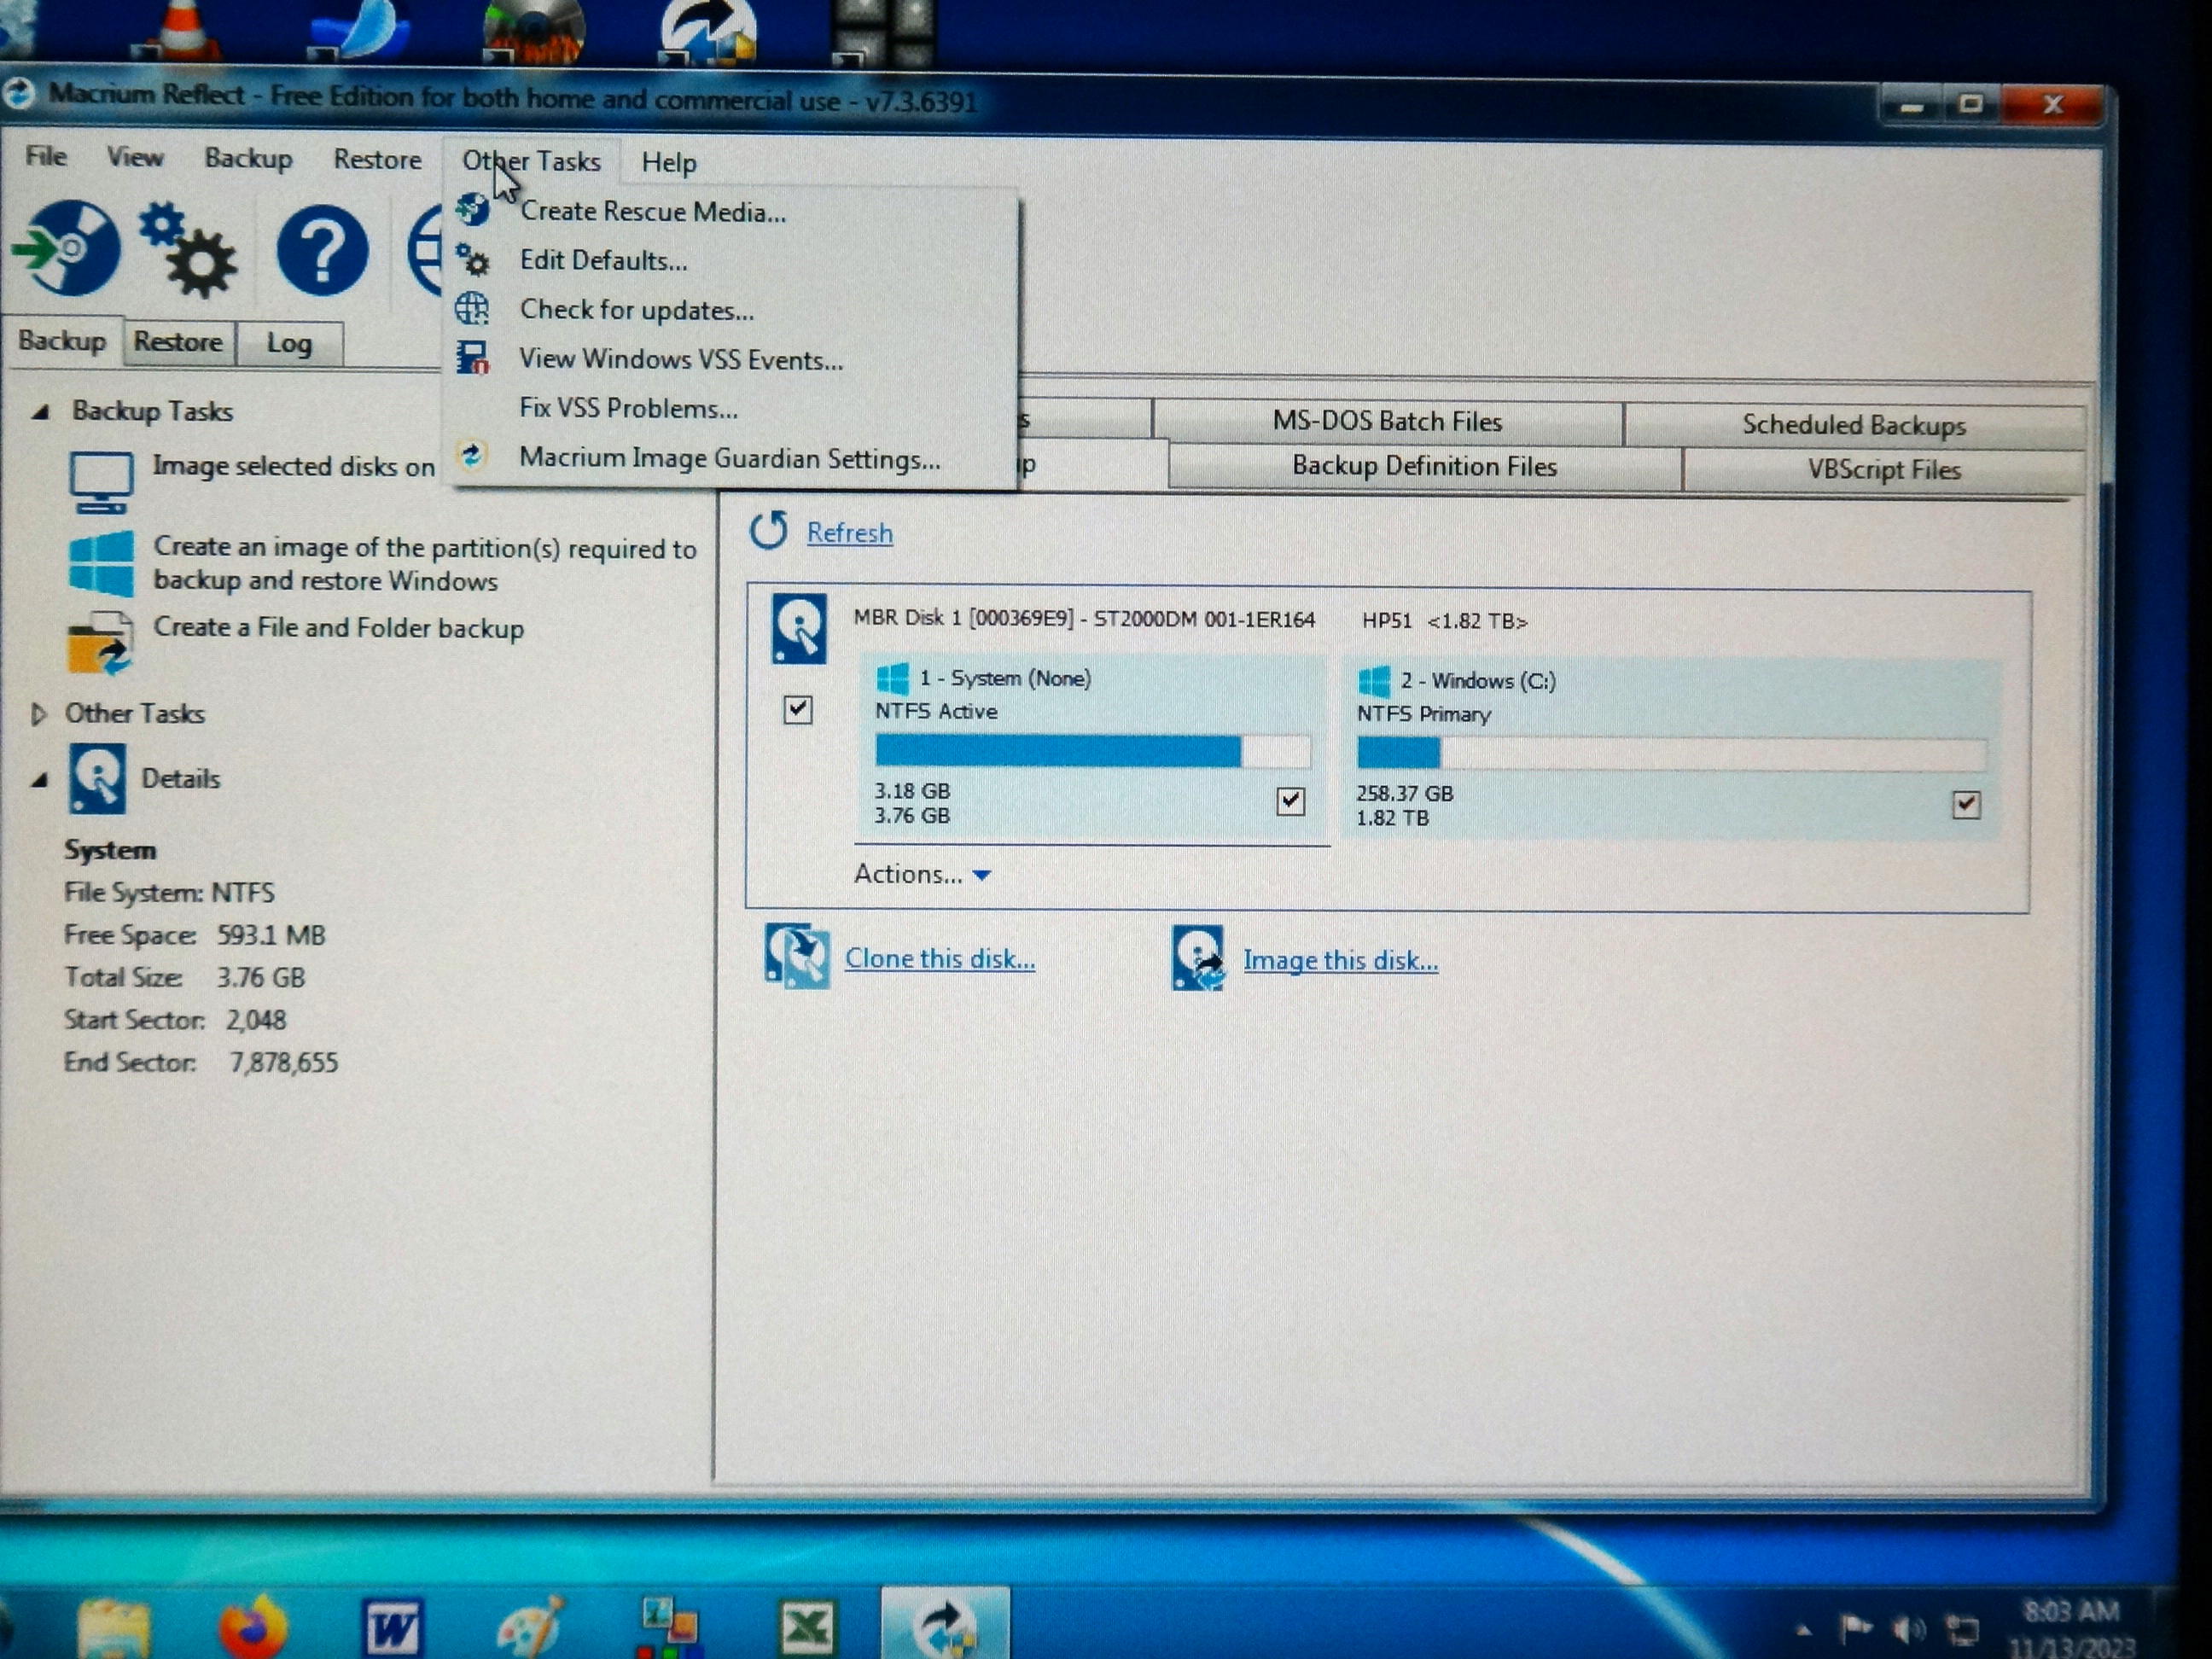Open the File menu

coord(46,156)
